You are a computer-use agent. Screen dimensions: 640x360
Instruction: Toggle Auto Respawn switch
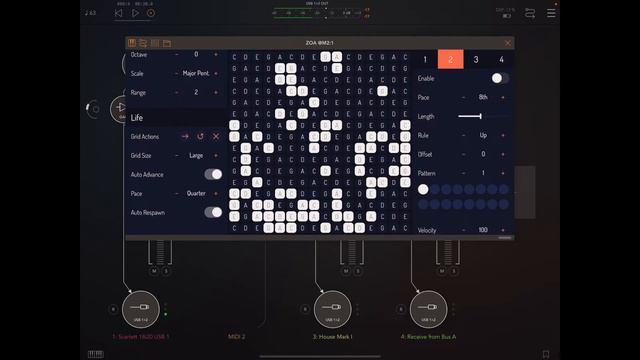point(213,212)
